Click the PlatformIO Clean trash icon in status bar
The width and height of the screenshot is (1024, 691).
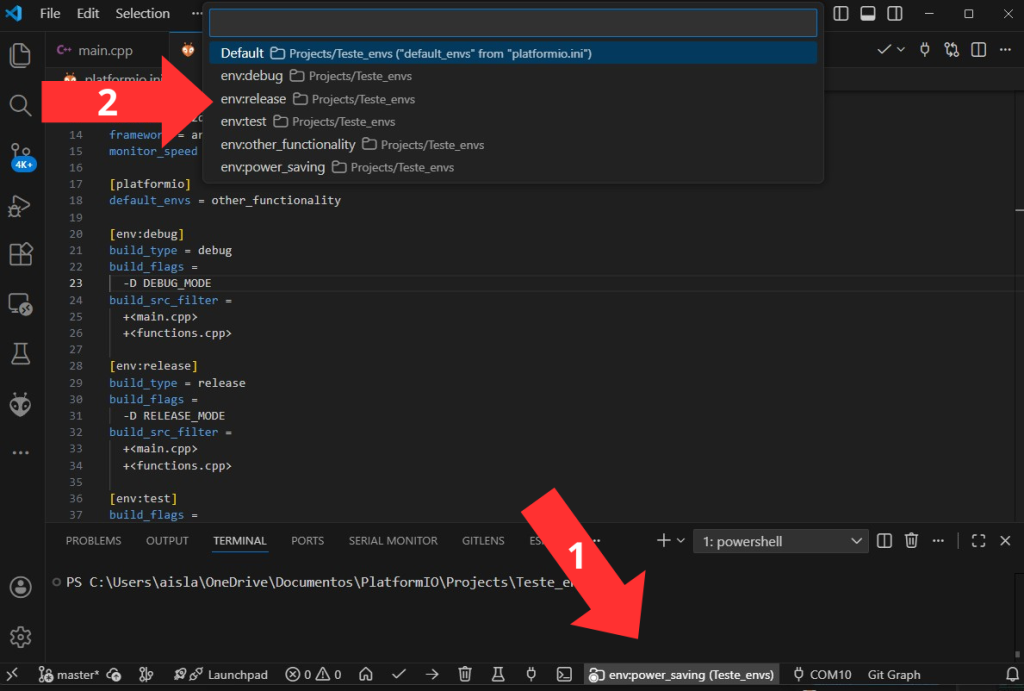click(465, 675)
